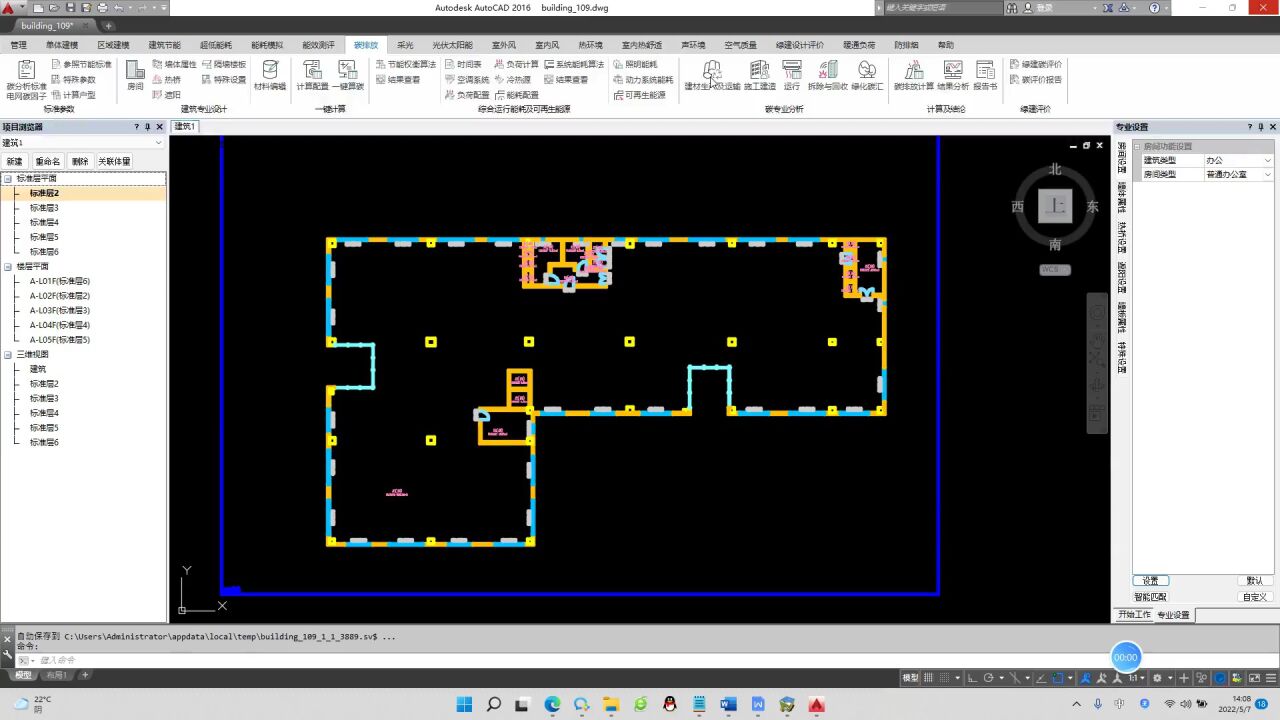
Task: Open the 材料编辑 material editor tool
Action: pos(269,75)
